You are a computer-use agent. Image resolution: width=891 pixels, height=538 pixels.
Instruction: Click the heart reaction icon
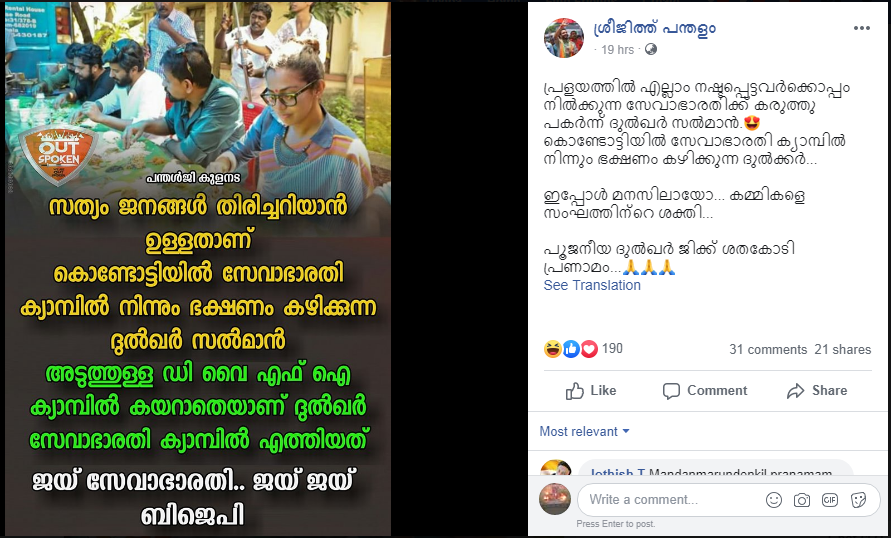coord(589,349)
